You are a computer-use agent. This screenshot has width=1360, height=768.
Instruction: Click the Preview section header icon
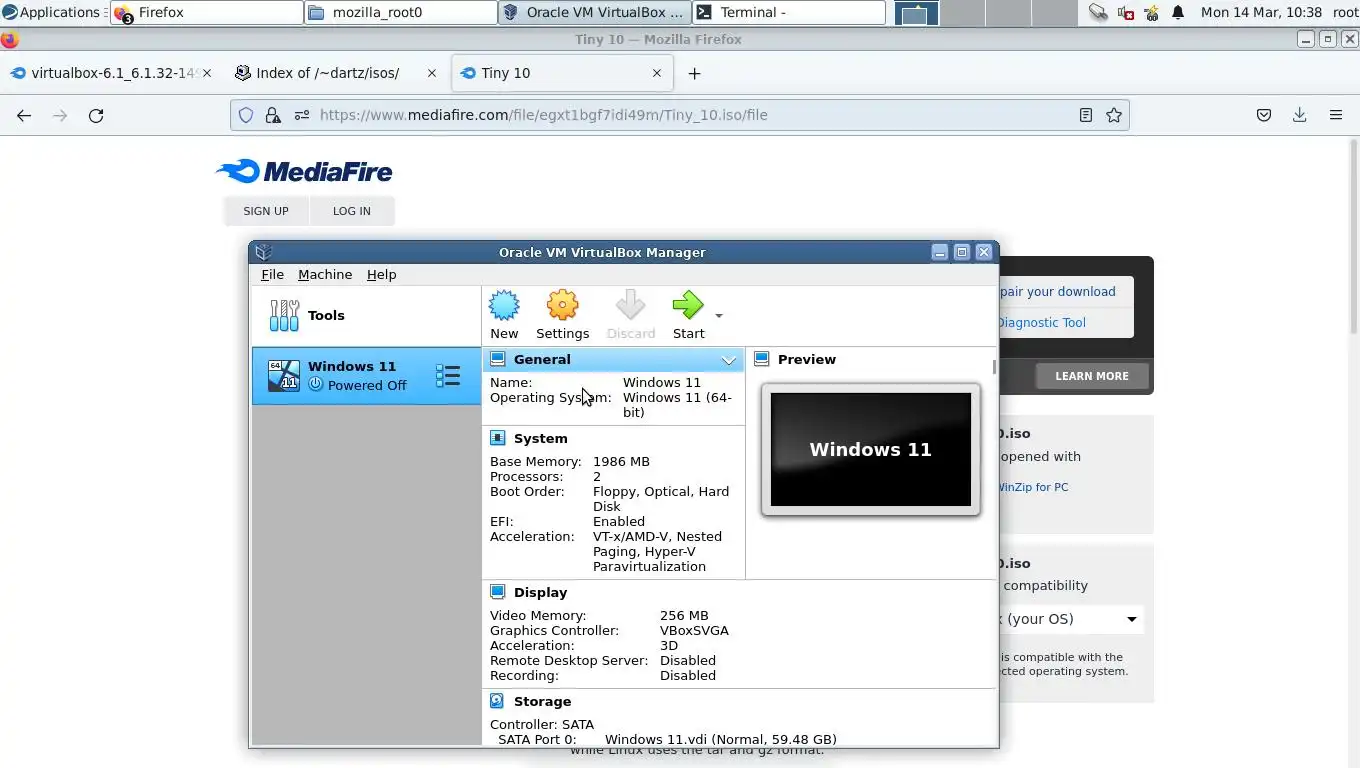(761, 359)
